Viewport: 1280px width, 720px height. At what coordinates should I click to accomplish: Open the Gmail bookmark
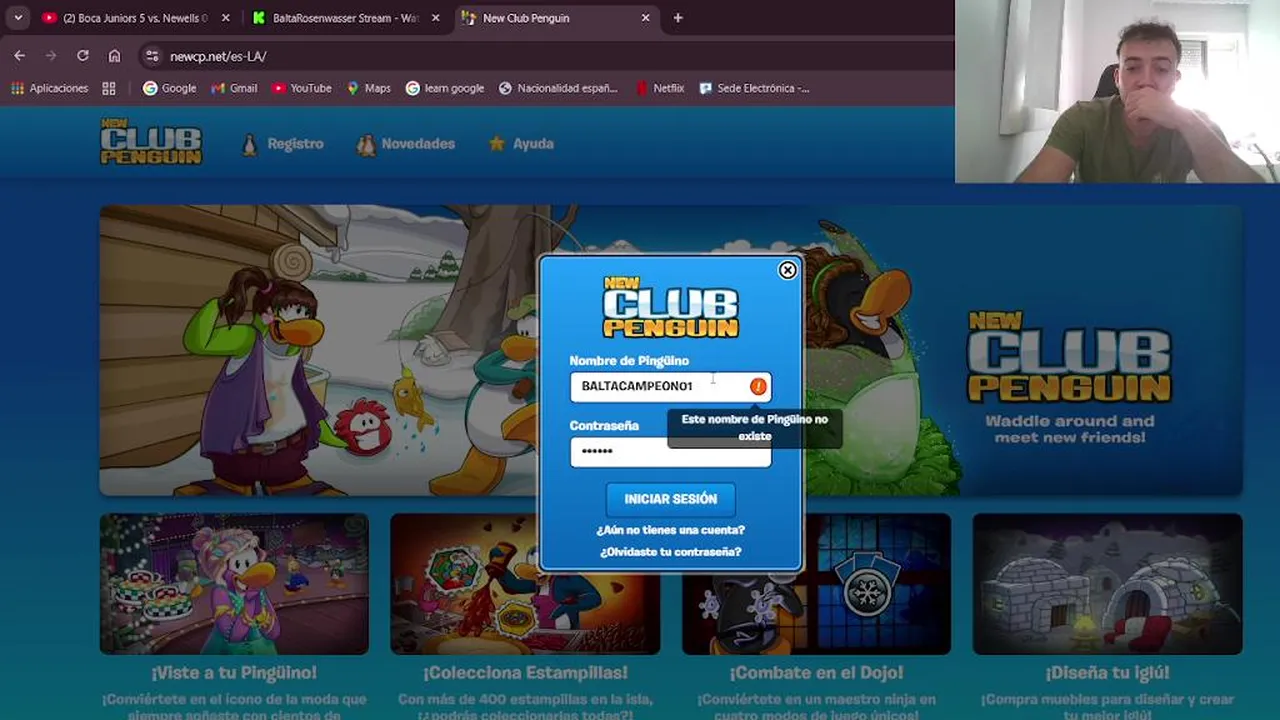tap(234, 88)
